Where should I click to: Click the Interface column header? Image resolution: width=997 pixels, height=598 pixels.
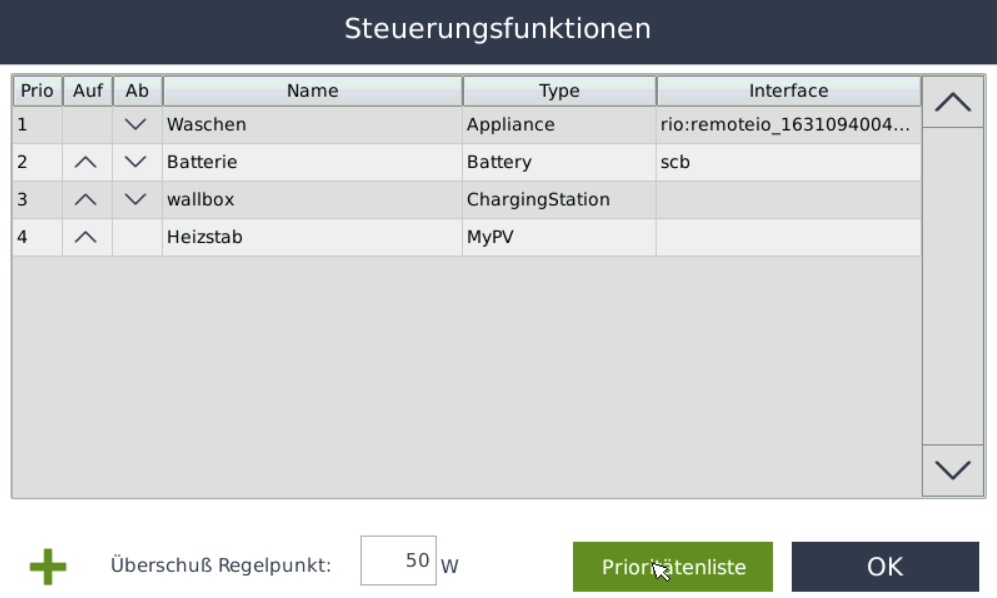coord(788,91)
